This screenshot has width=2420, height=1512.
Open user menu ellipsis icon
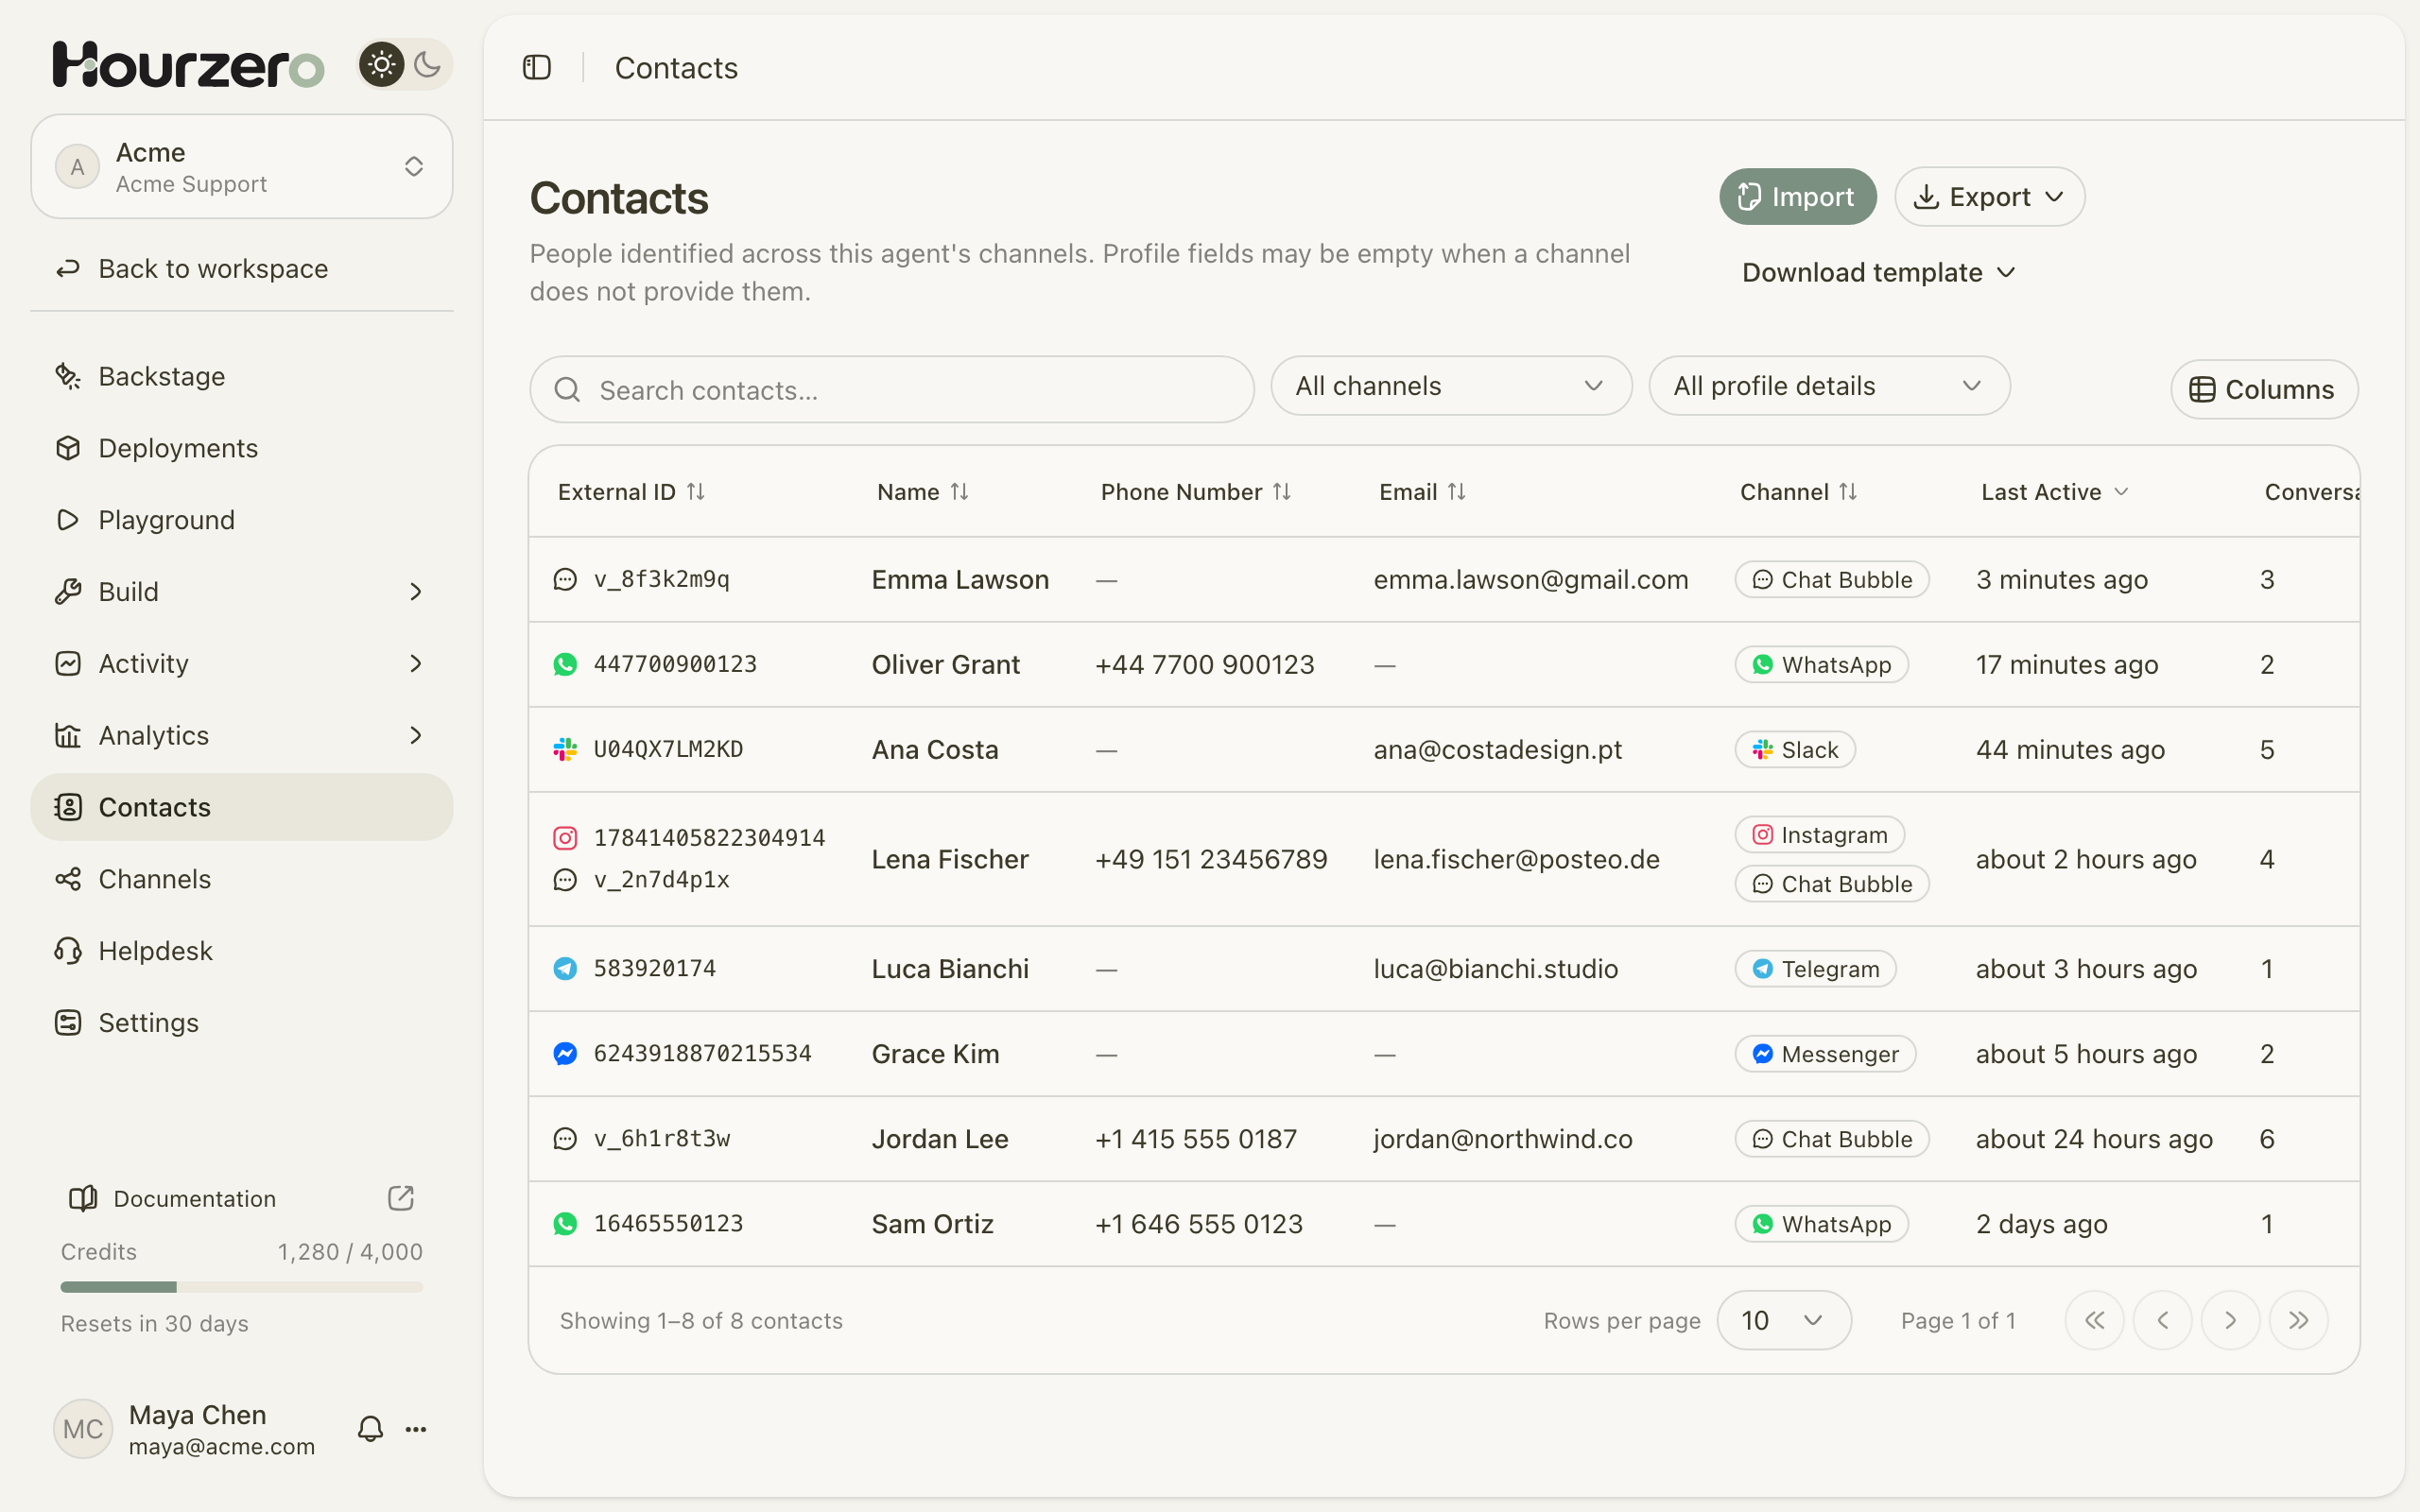click(x=416, y=1429)
